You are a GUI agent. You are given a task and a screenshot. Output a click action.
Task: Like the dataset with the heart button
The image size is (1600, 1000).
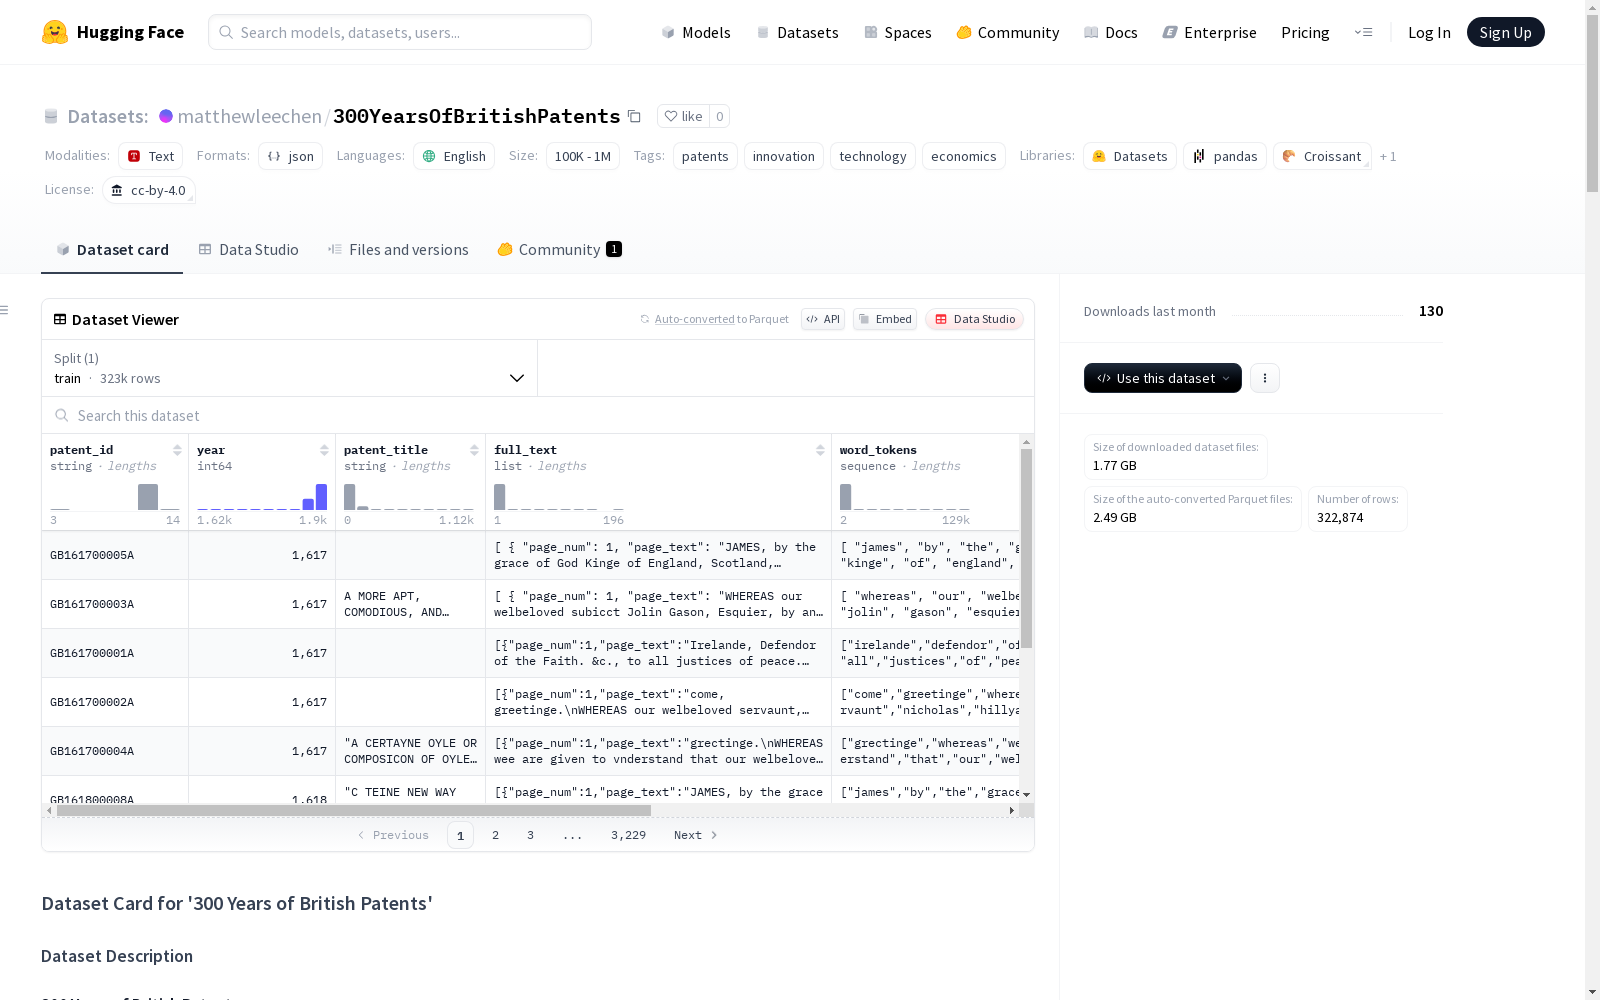[x=683, y=116]
